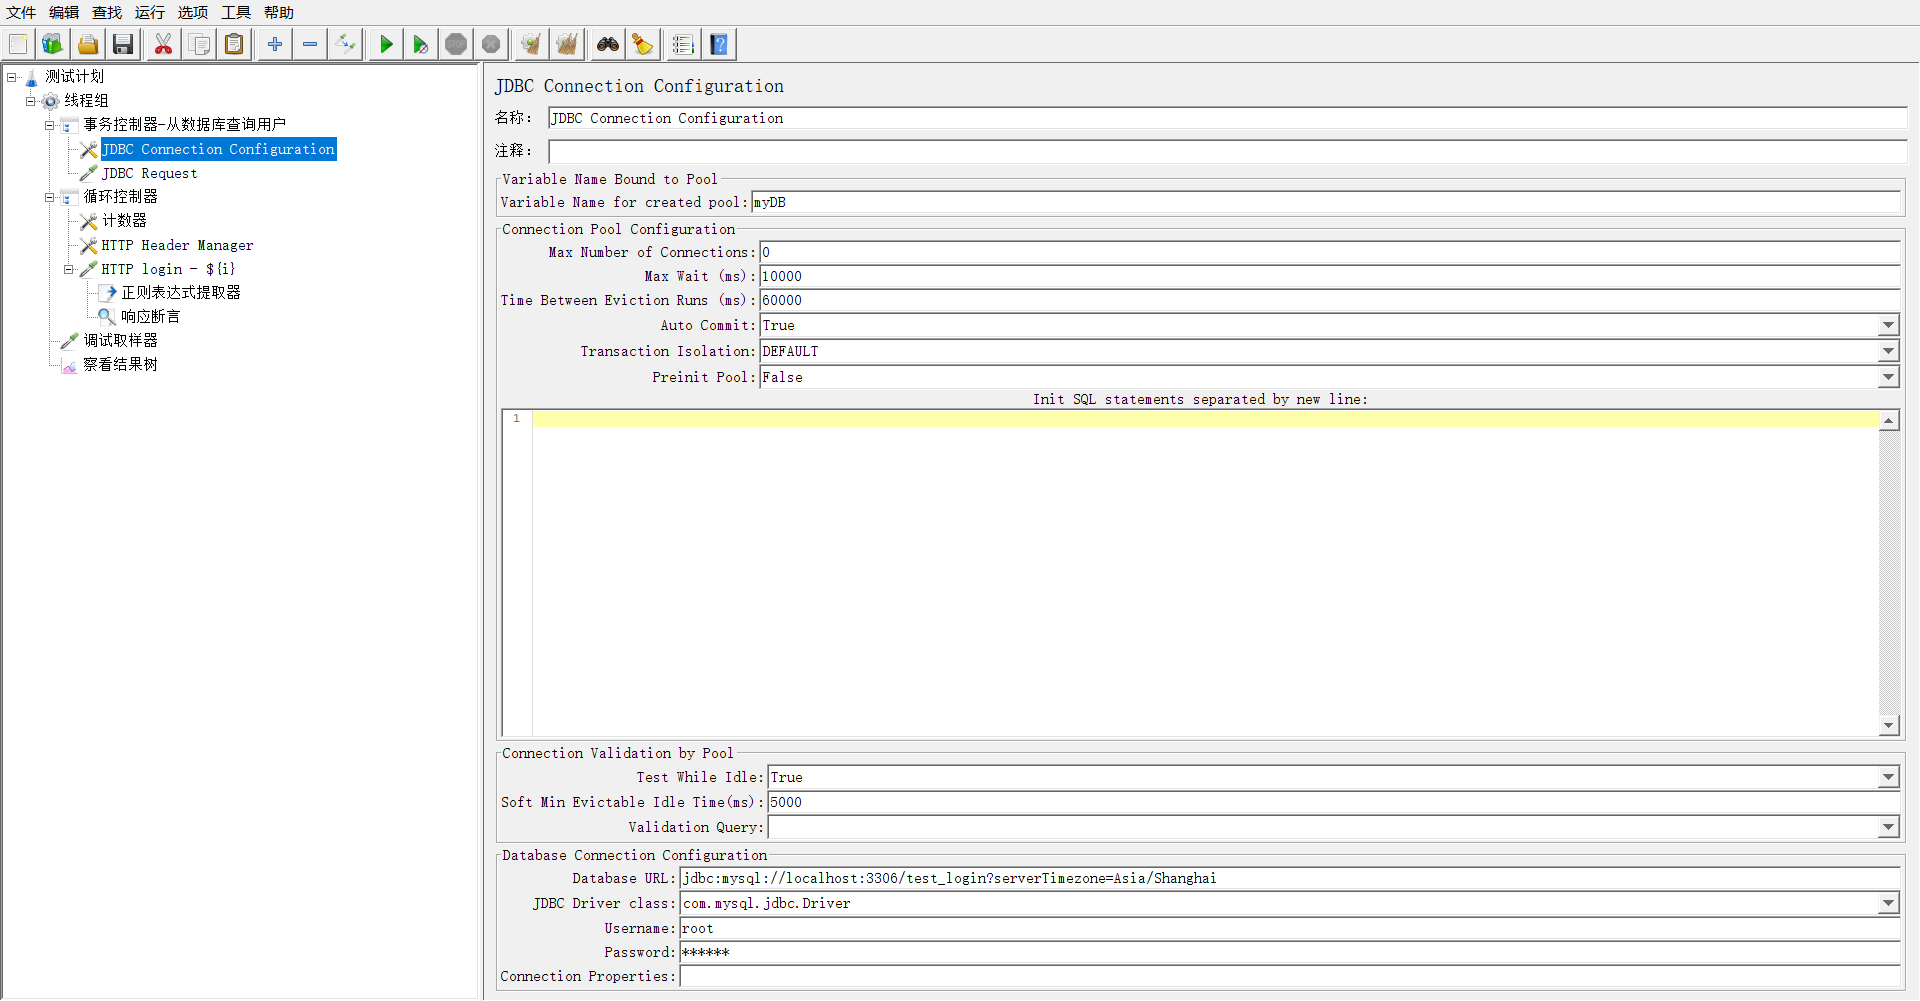1920x1001 pixels.
Task: Collapse the HTTP login - ${i} node
Action: coord(69,269)
